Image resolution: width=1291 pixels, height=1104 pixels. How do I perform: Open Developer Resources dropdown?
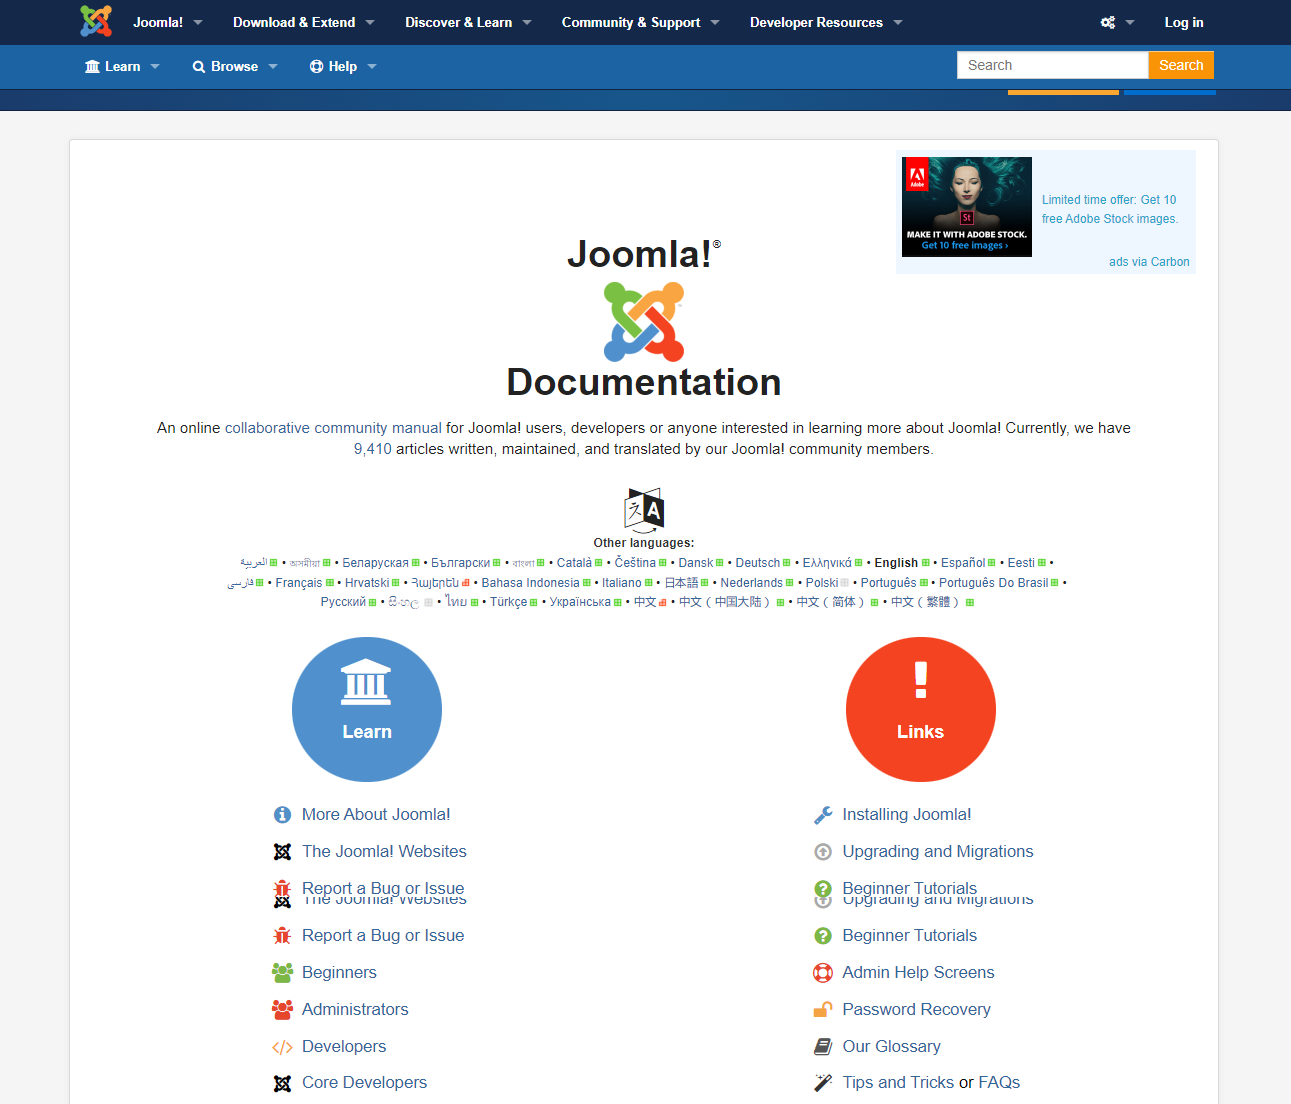point(826,22)
